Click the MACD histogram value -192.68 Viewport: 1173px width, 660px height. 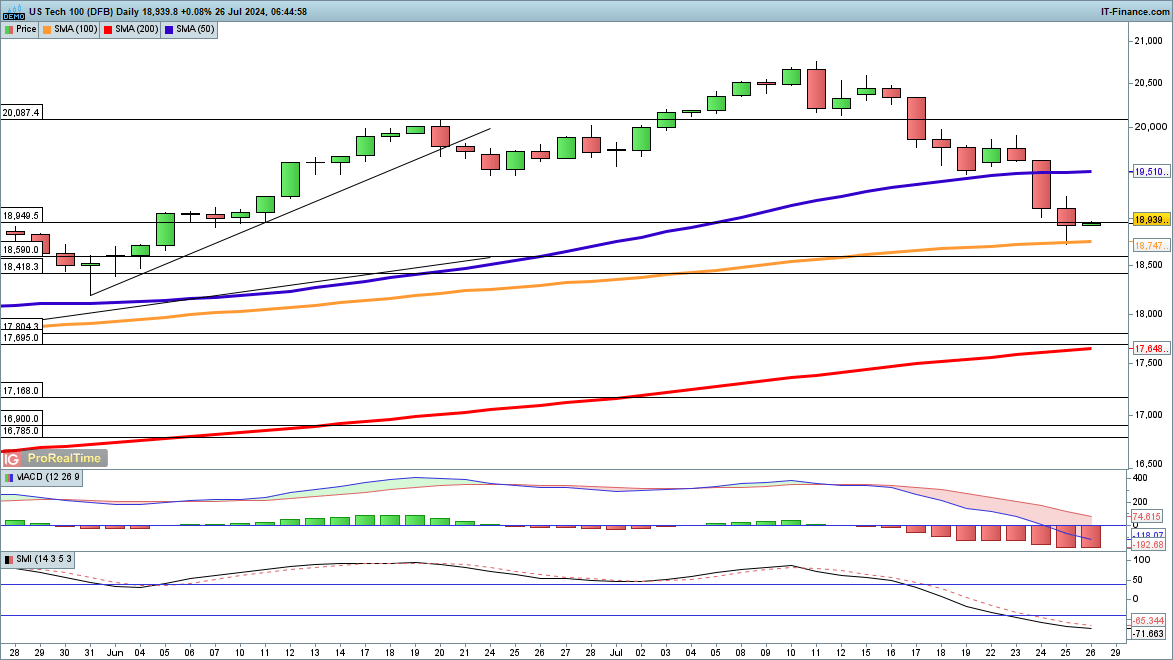coord(1148,545)
